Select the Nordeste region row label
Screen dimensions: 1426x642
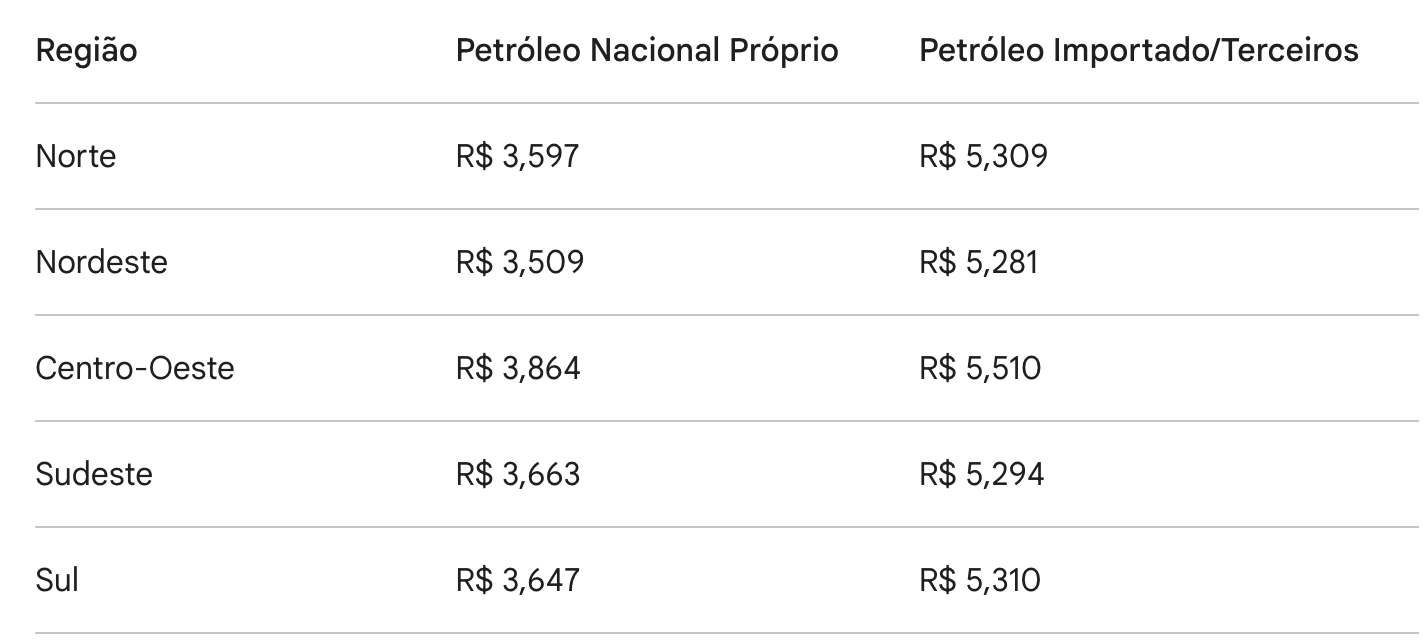(x=101, y=262)
